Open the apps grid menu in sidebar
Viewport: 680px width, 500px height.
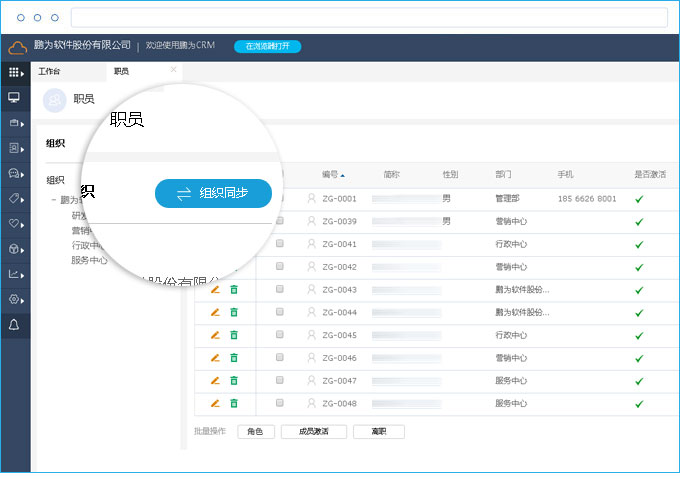click(x=14, y=72)
